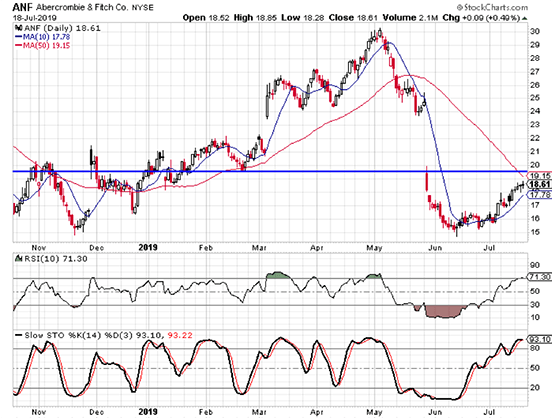
Task: Click the Close 18.61 header value
Action: 353,18
